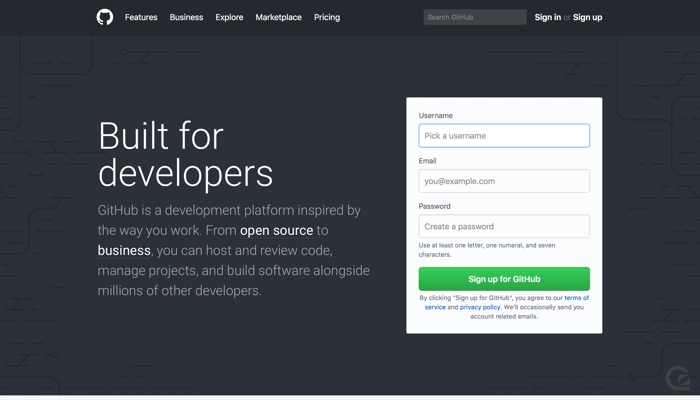Follow the business link in description

124,250
